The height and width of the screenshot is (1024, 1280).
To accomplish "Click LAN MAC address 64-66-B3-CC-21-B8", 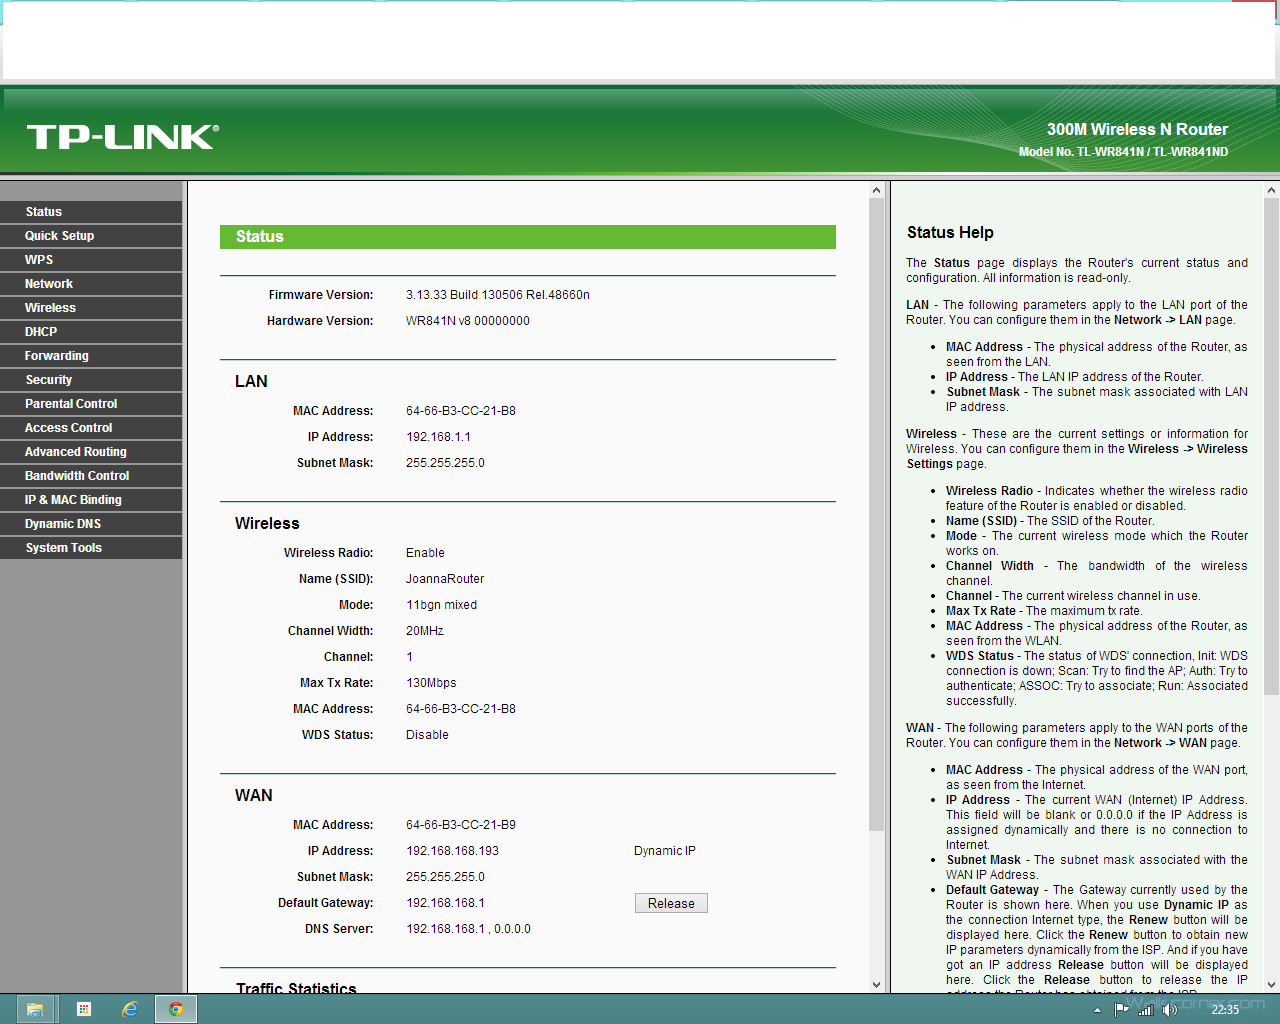I will click(x=461, y=411).
